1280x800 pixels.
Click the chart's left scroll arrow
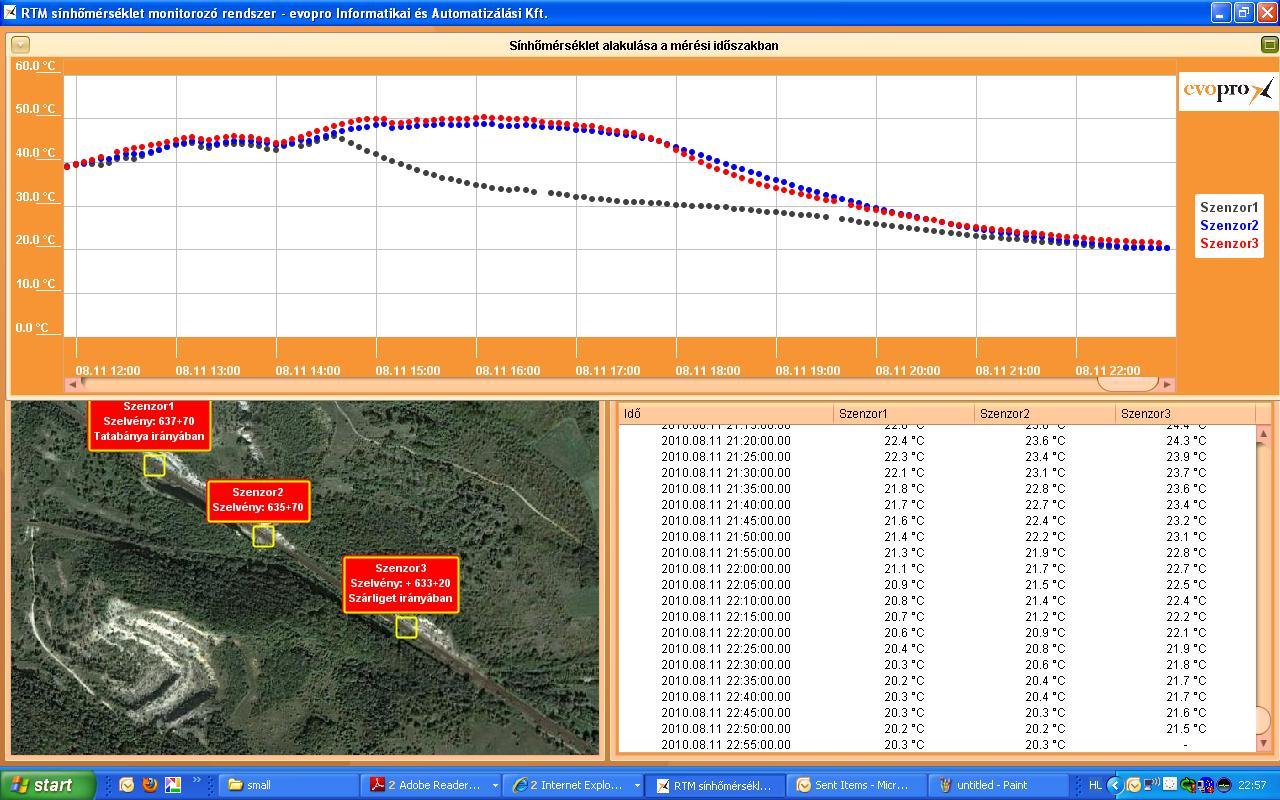72,384
